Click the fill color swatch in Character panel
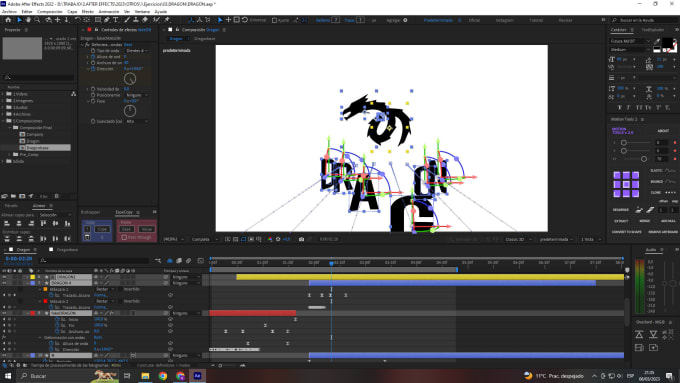 coord(668,42)
